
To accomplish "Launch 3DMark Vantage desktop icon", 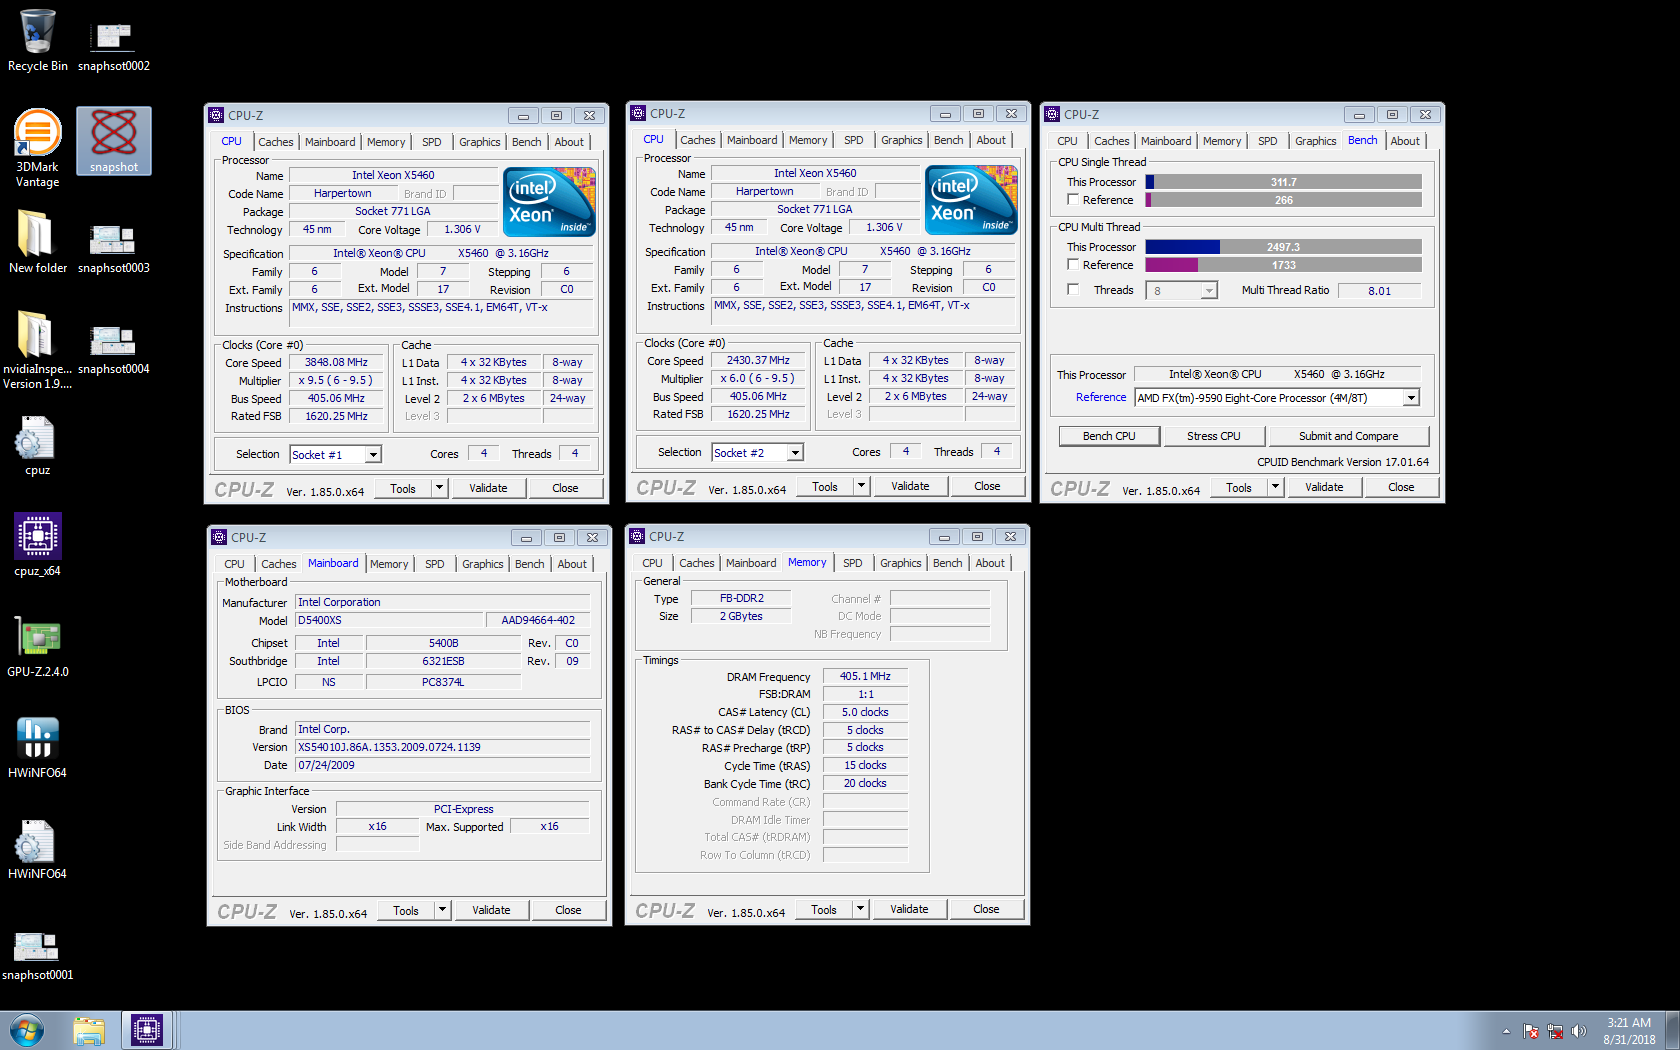I will (38, 148).
